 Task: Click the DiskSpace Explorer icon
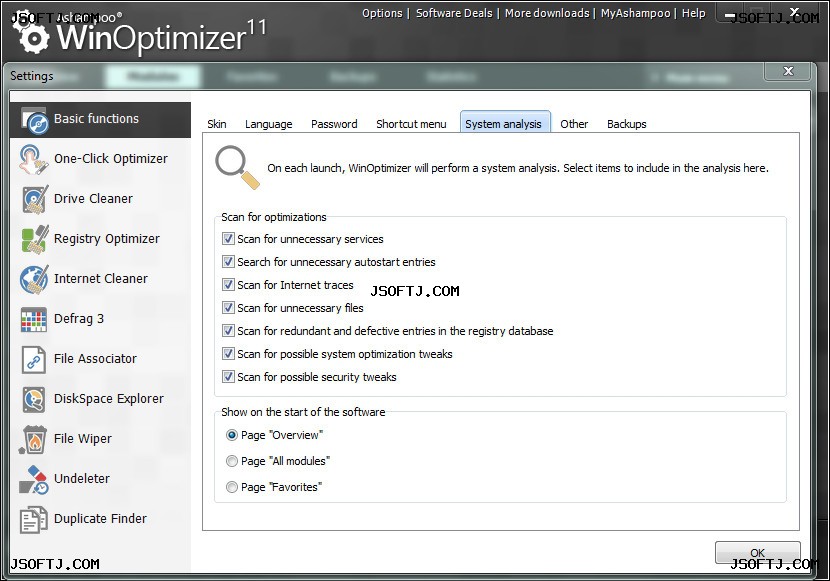[x=34, y=400]
